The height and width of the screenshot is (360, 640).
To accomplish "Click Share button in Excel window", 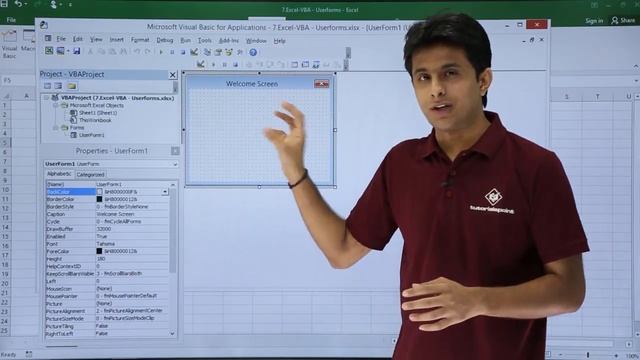I will [x=624, y=20].
